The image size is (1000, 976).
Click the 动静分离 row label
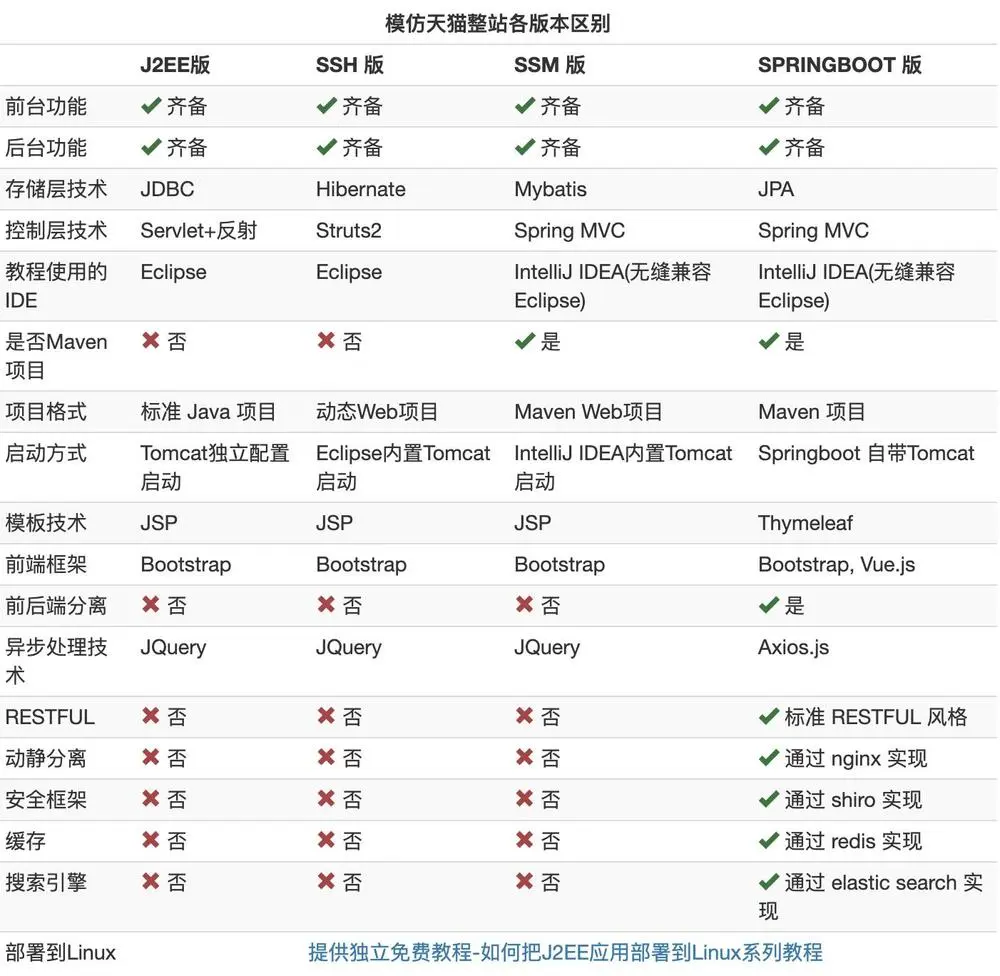coord(45,758)
